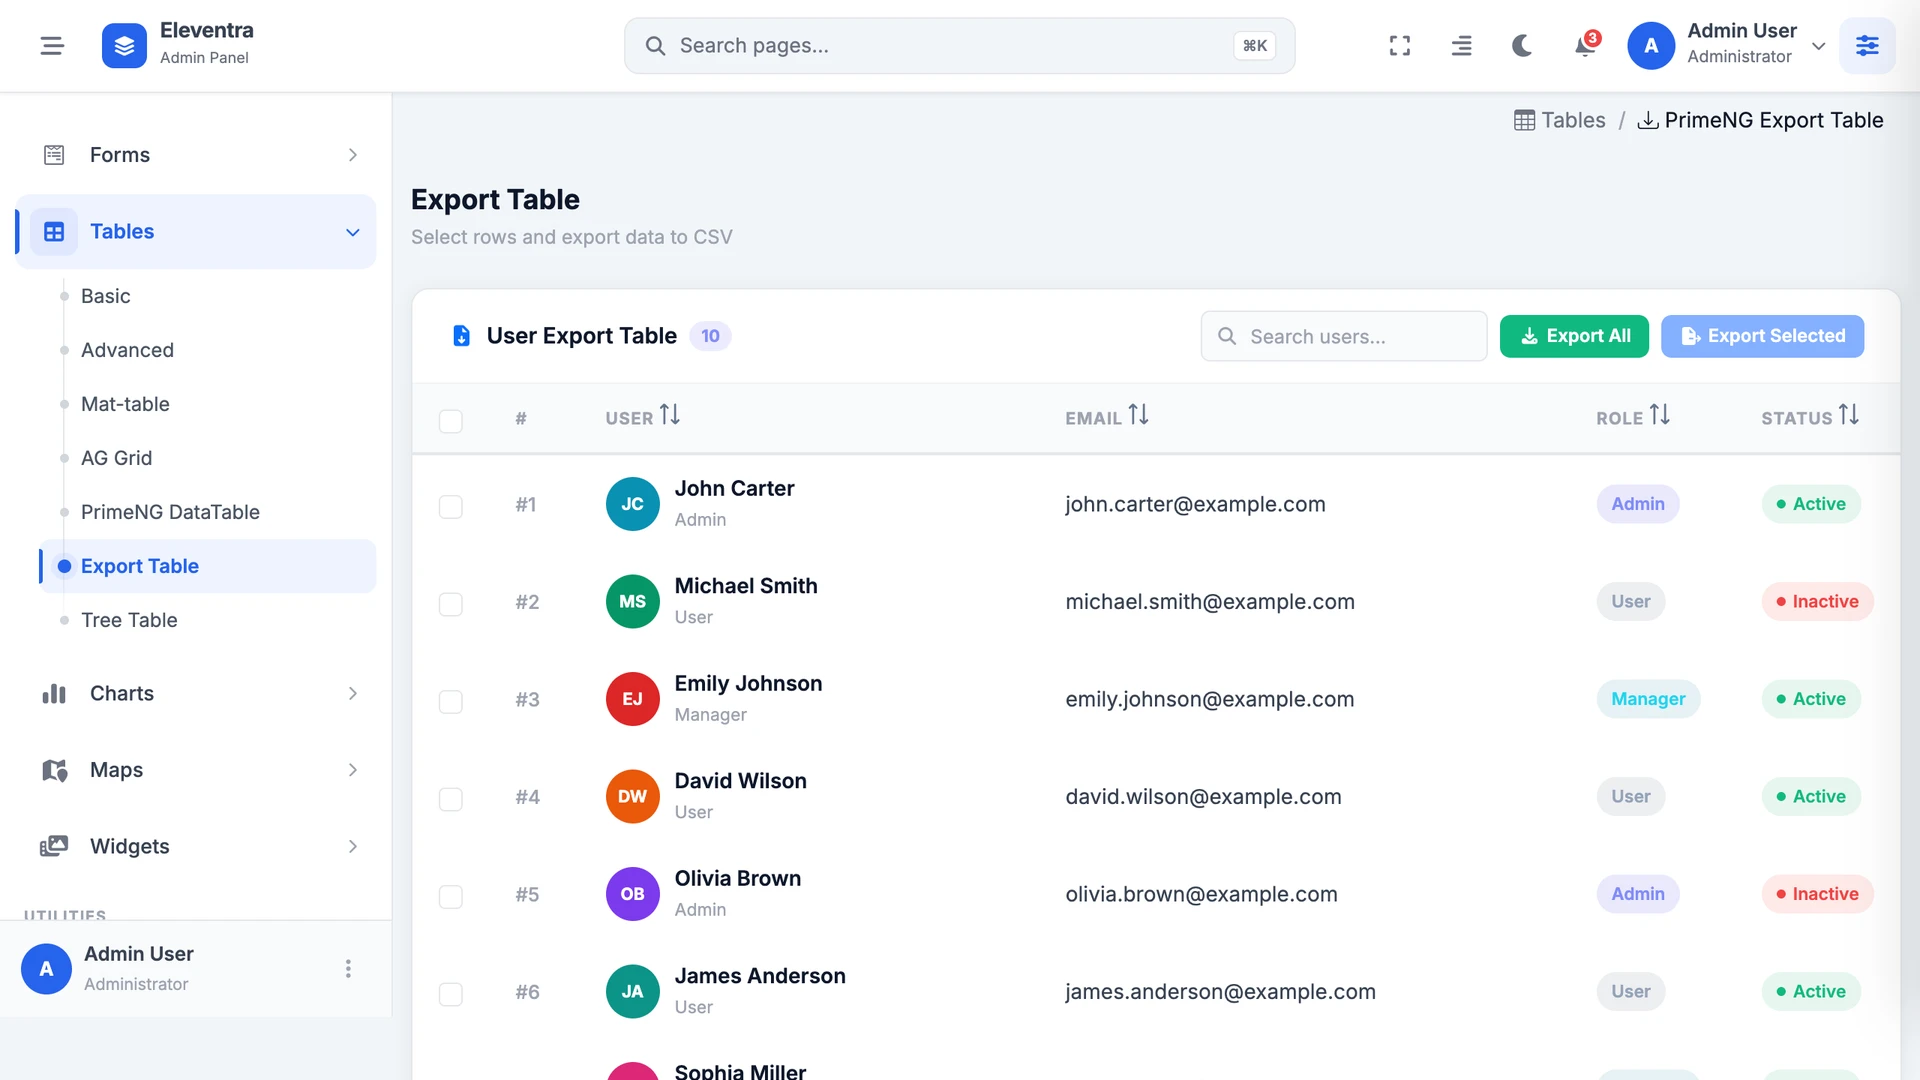This screenshot has height=1080, width=1920.
Task: Click the Charts bar icon
Action: click(54, 694)
